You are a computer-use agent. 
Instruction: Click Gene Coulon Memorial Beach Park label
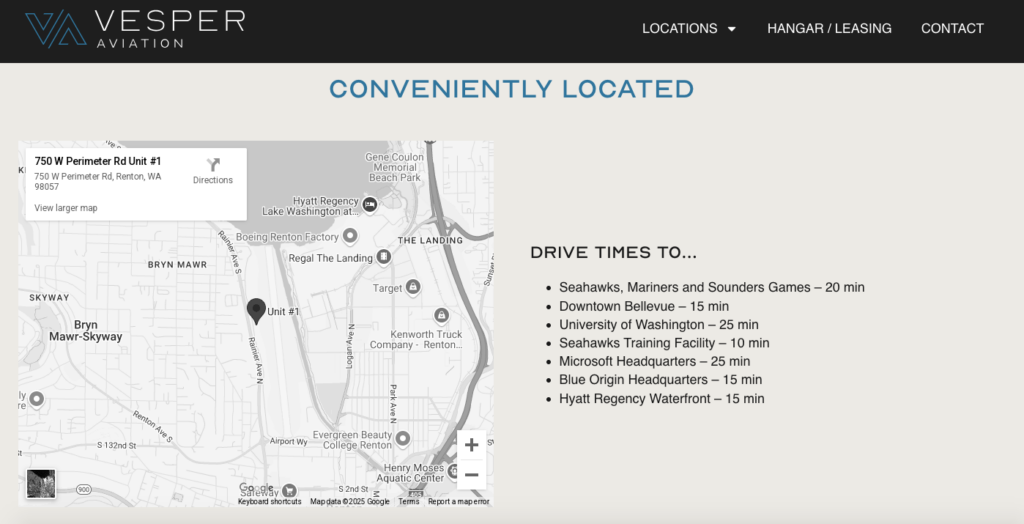click(394, 167)
